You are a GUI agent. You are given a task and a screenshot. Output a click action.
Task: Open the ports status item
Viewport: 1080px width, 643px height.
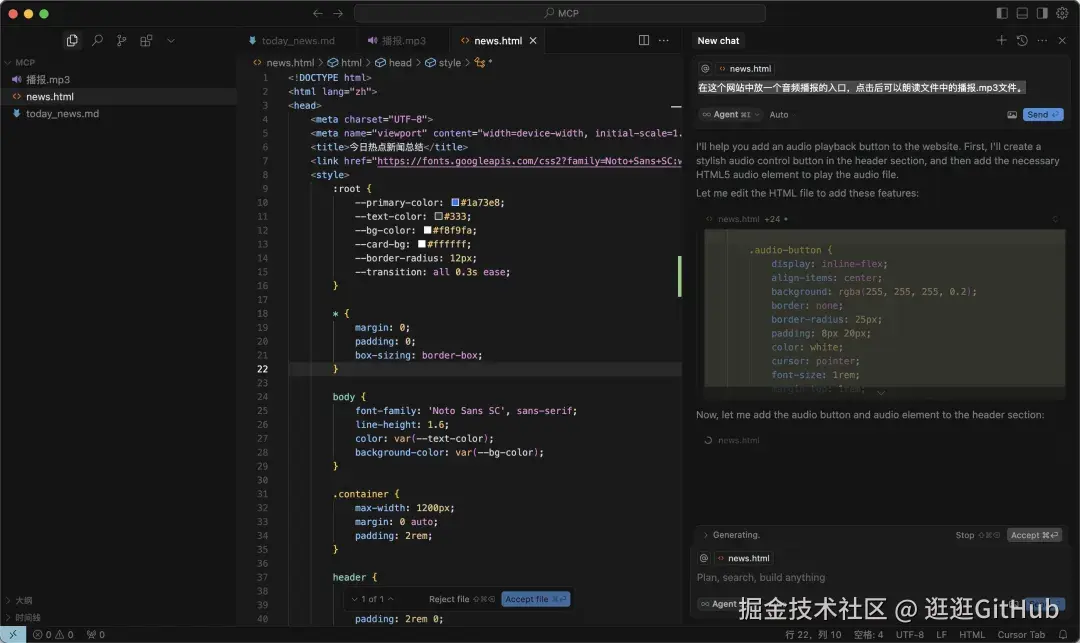click(x=96, y=635)
